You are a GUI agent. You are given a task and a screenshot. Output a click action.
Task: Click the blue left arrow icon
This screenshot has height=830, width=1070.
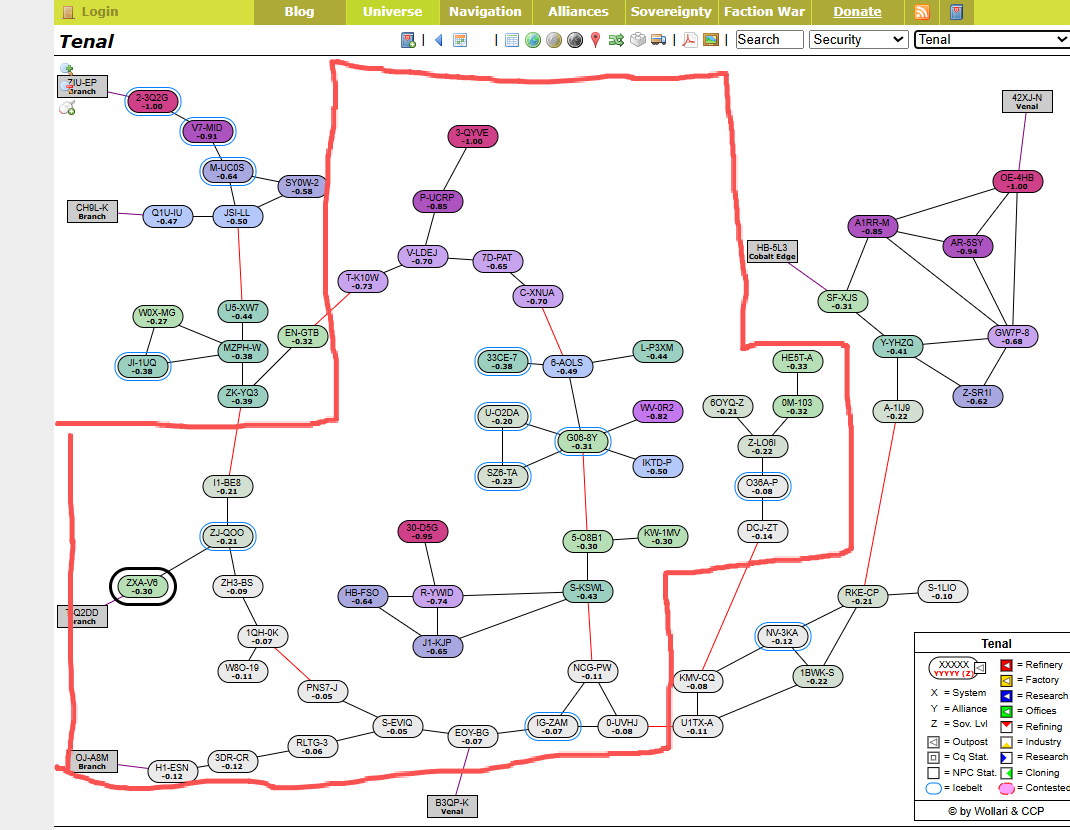(438, 40)
